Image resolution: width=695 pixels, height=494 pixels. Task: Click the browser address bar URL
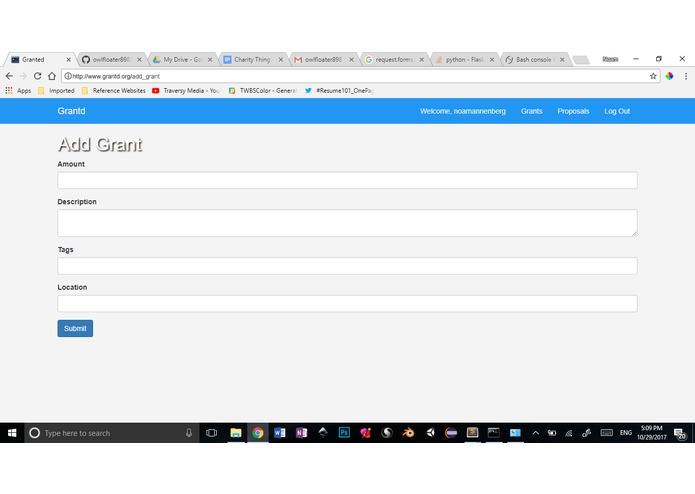tap(116, 76)
